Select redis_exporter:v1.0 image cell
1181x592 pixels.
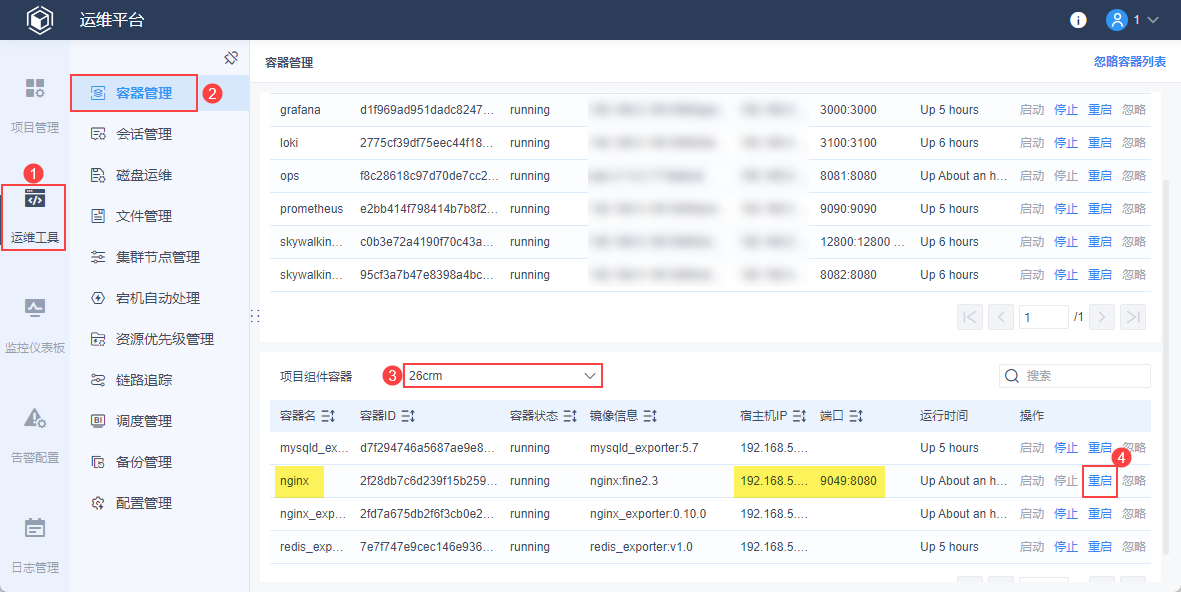pyautogui.click(x=641, y=547)
